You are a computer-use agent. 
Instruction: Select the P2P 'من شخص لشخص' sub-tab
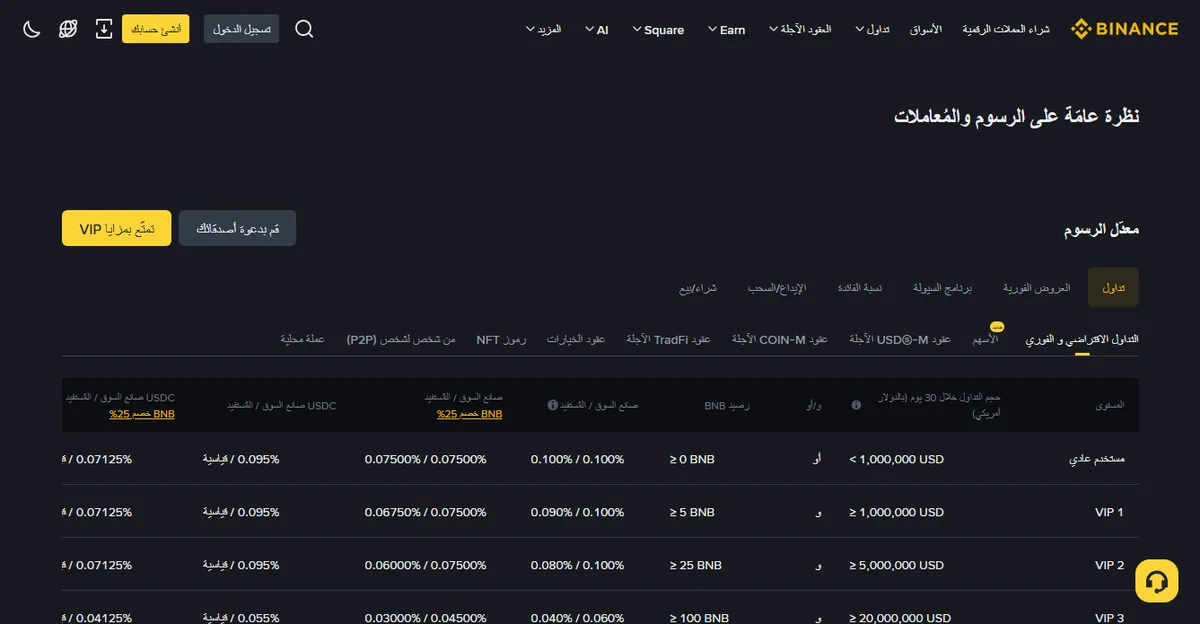pyautogui.click(x=401, y=340)
